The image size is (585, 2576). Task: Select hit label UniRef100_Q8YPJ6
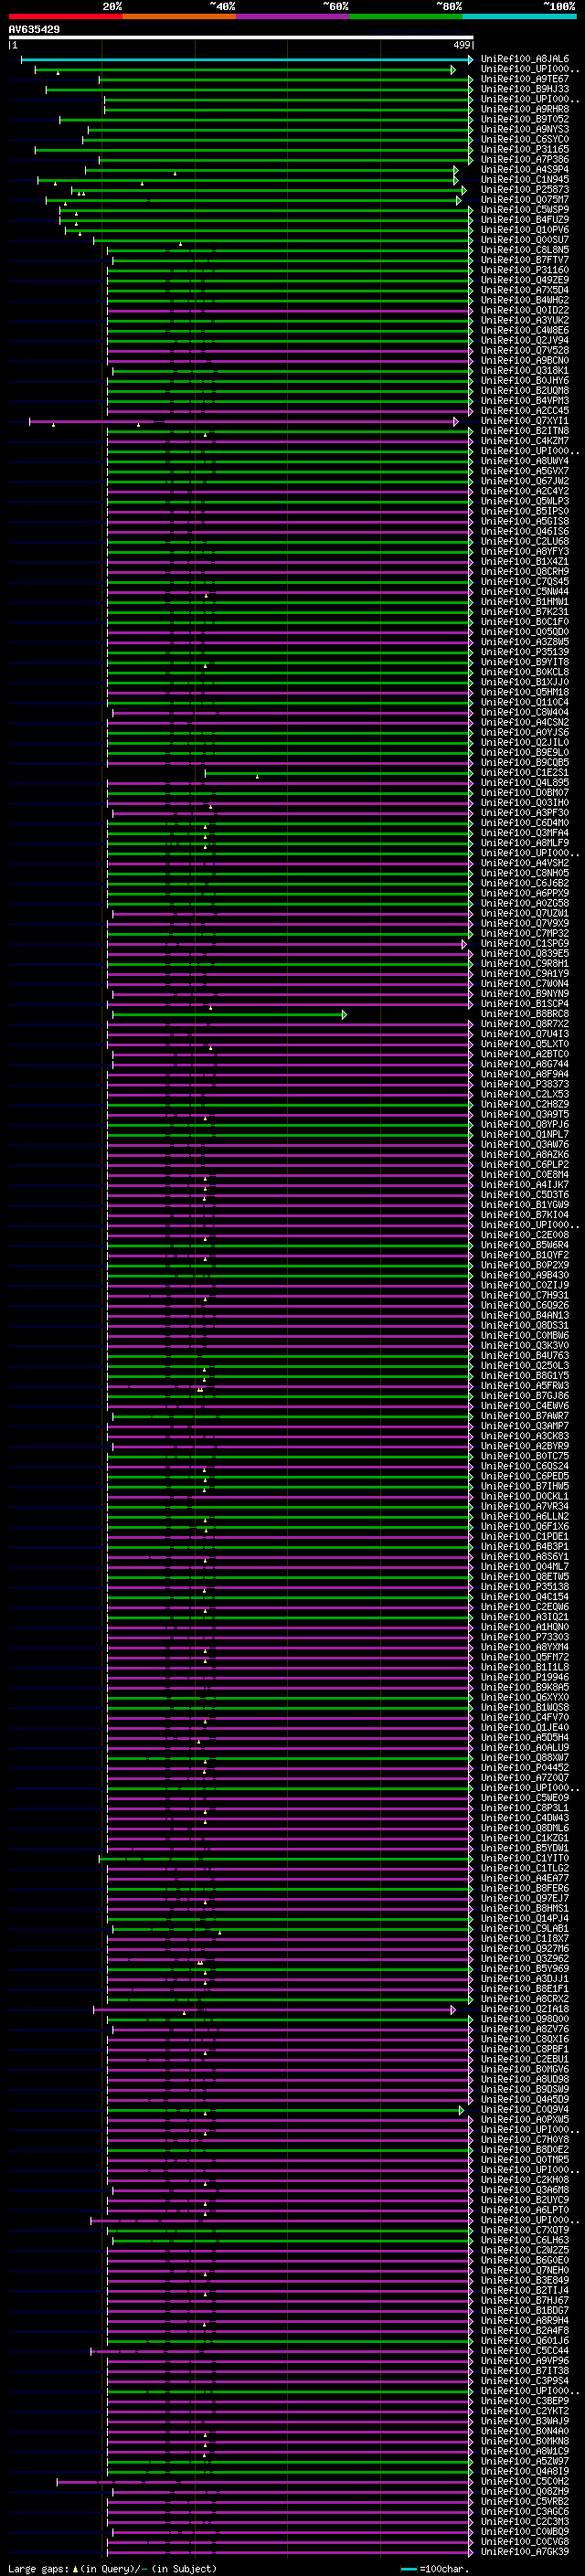click(x=525, y=1124)
